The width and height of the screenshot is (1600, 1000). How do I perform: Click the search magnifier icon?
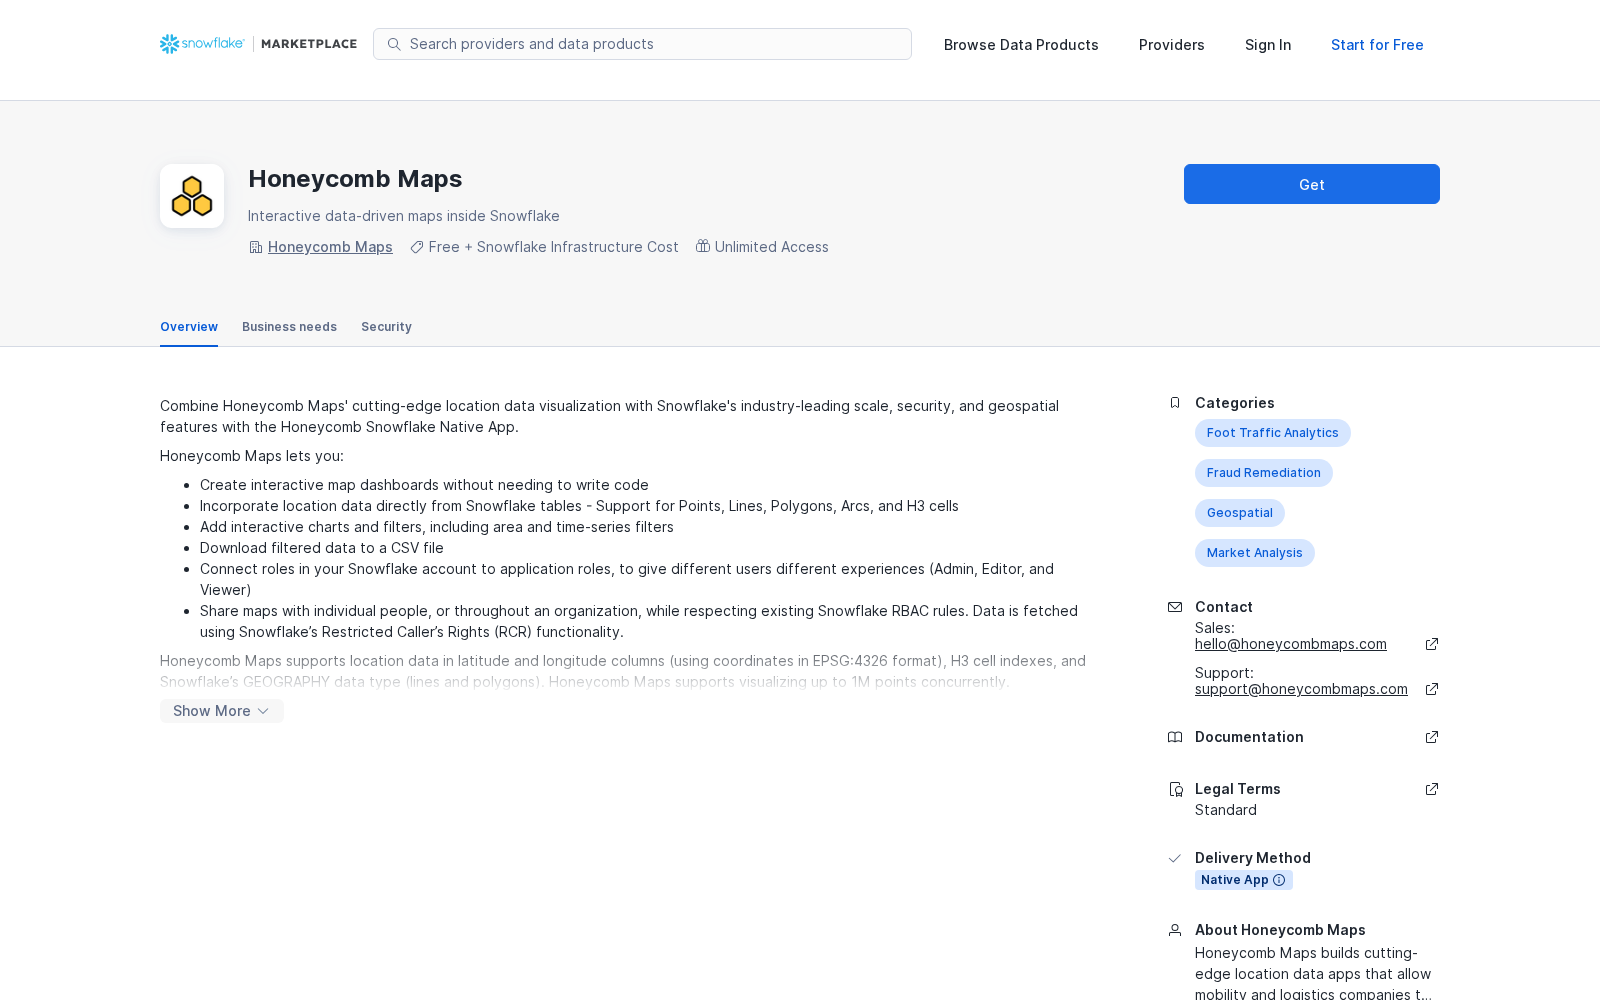[394, 44]
